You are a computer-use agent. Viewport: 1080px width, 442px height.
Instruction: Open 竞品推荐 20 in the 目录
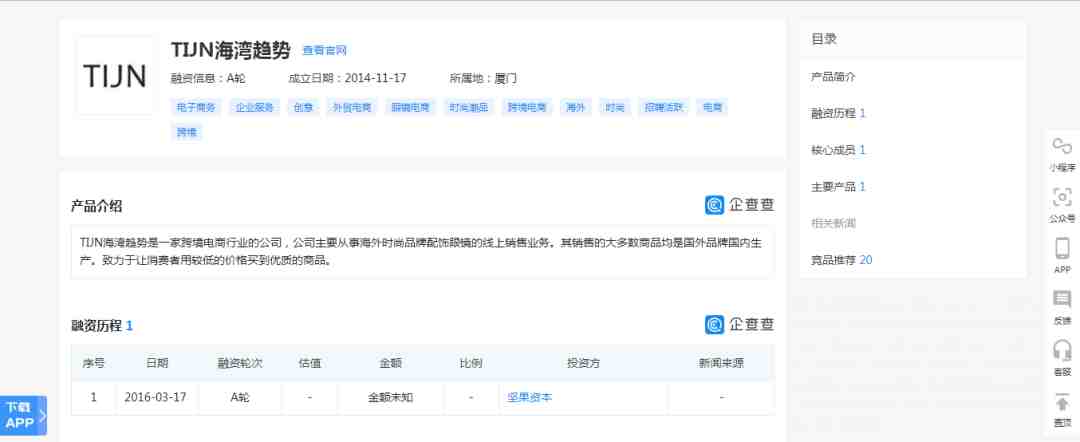(841, 260)
